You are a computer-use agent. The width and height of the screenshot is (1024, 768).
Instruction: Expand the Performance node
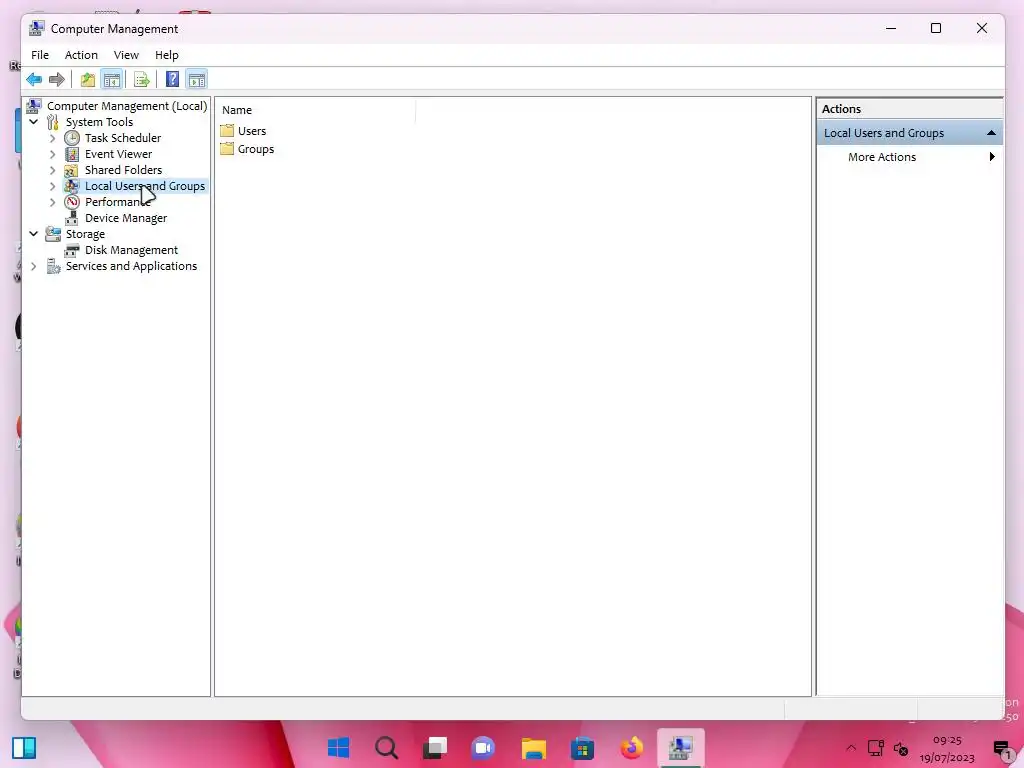53,202
